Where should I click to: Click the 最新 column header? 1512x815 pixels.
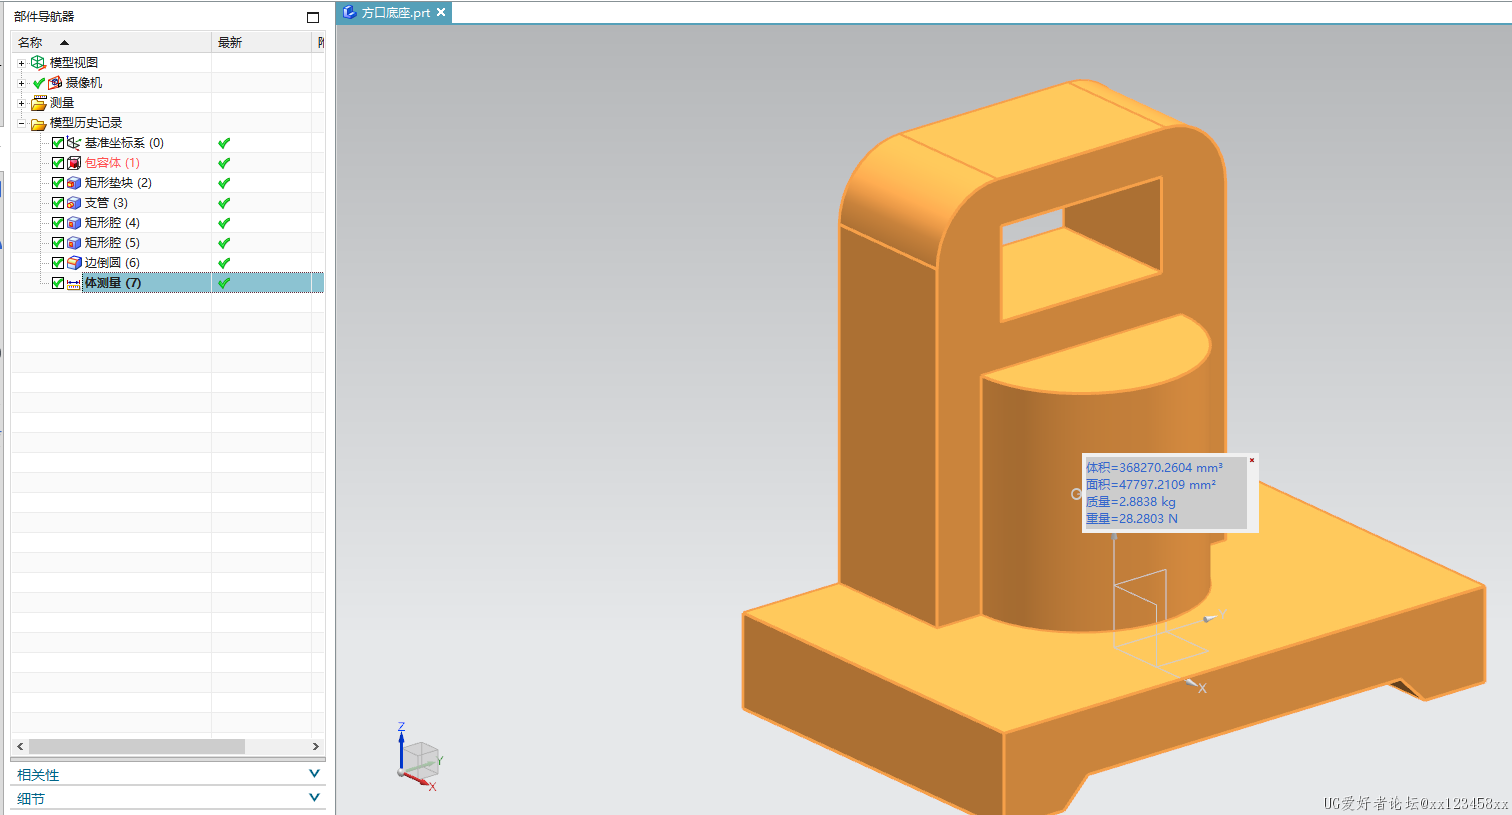click(262, 42)
